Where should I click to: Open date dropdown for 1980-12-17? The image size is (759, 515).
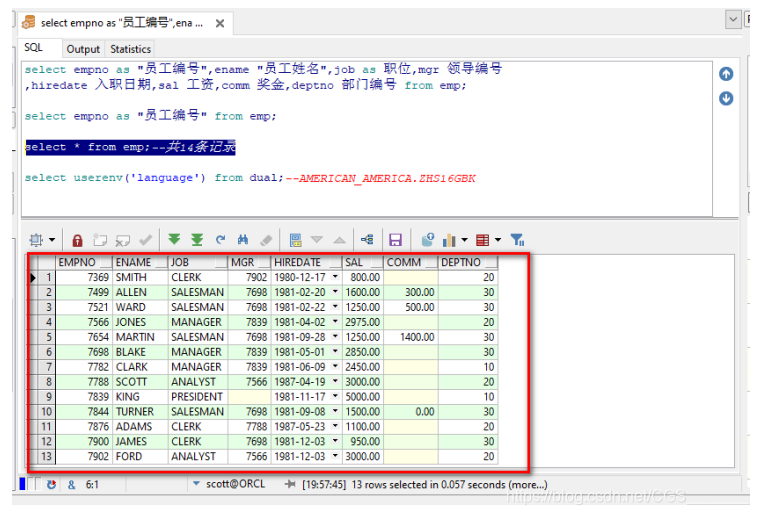[335, 277]
